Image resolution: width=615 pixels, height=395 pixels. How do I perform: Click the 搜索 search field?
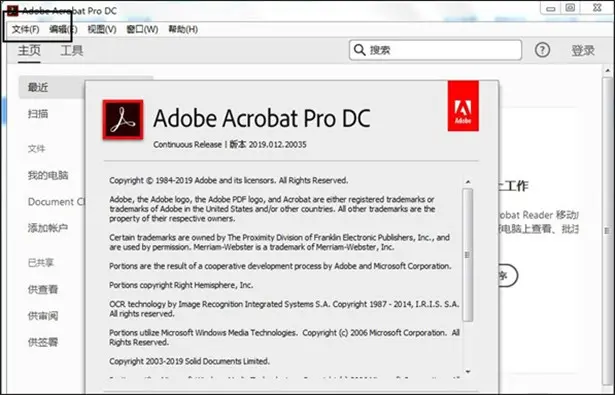pos(435,50)
